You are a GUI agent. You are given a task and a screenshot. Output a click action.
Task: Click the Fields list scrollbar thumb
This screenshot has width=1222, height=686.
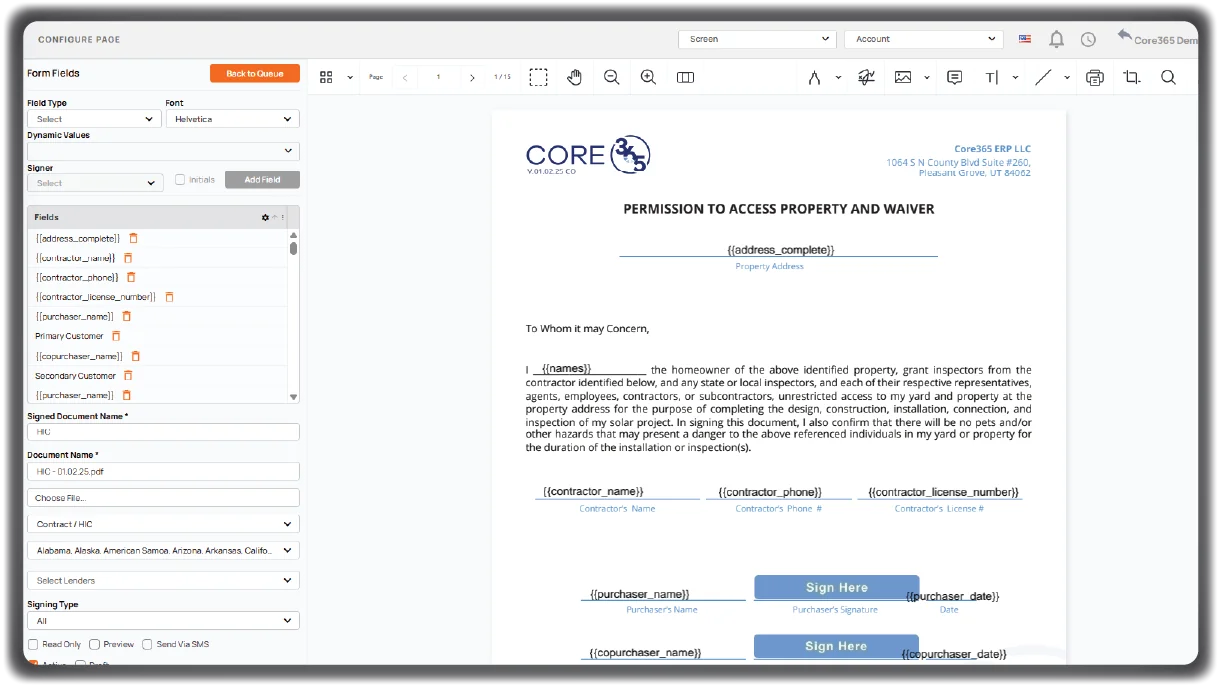293,248
